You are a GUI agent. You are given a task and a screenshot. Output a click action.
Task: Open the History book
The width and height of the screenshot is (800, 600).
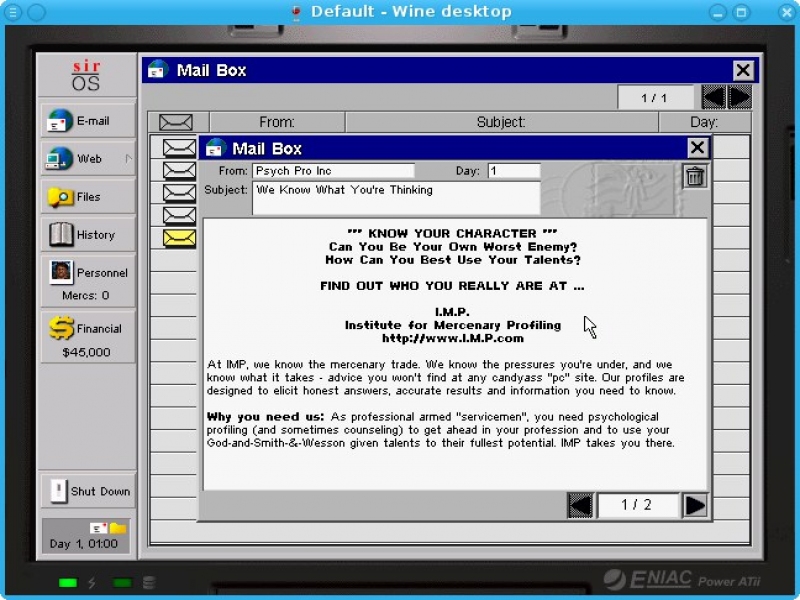point(88,235)
